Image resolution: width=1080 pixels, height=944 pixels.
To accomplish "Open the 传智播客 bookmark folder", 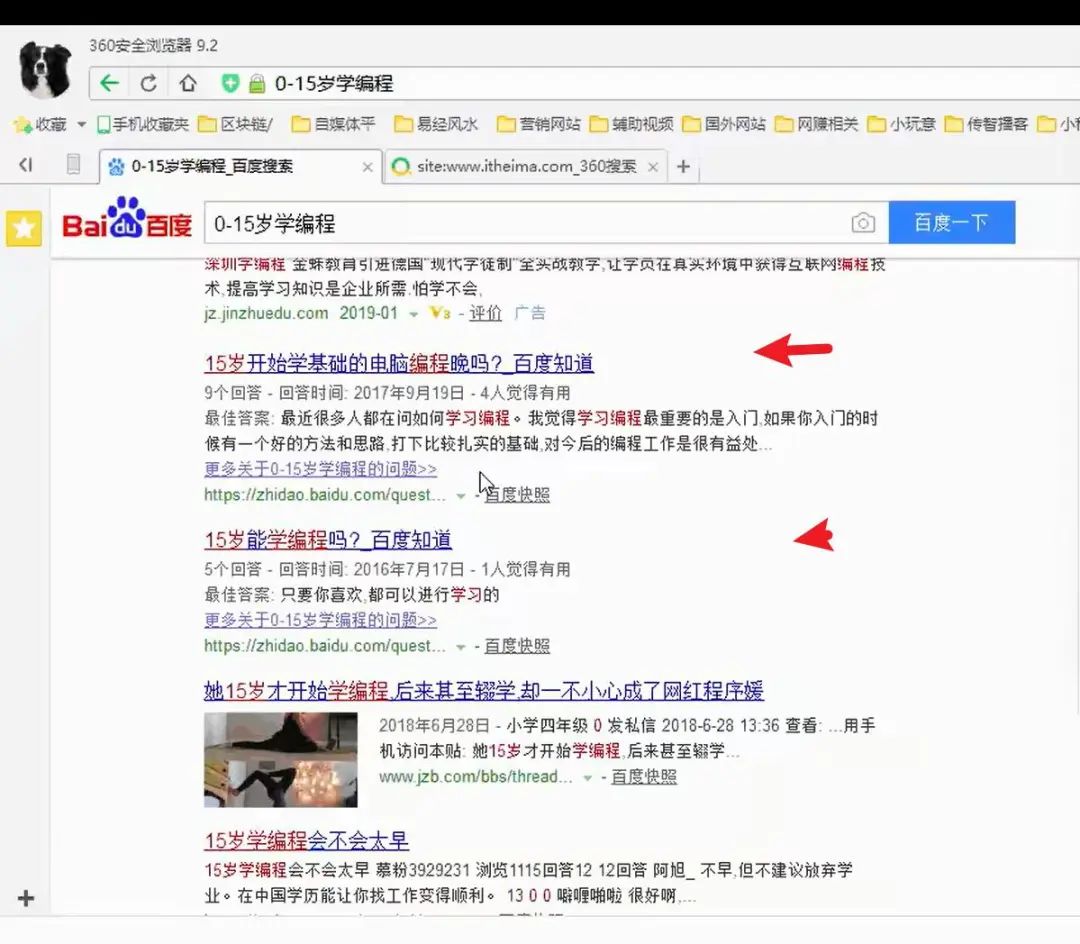I will (986, 124).
